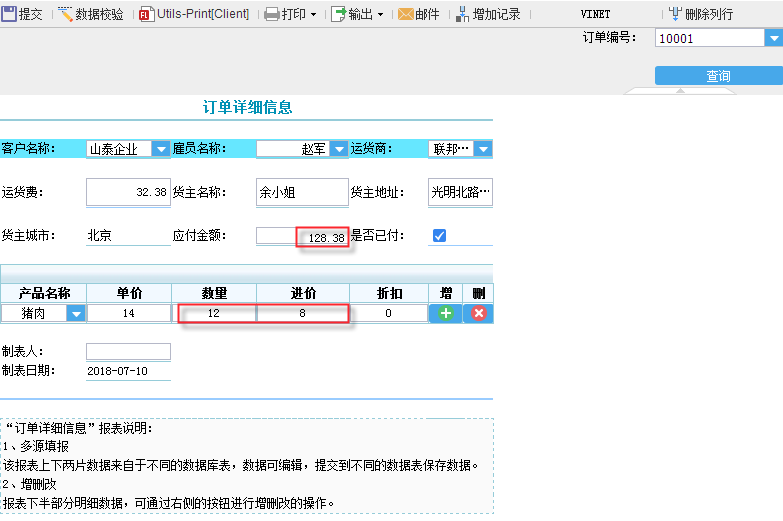Click the VINET toolbar label
The image size is (783, 521).
point(595,14)
